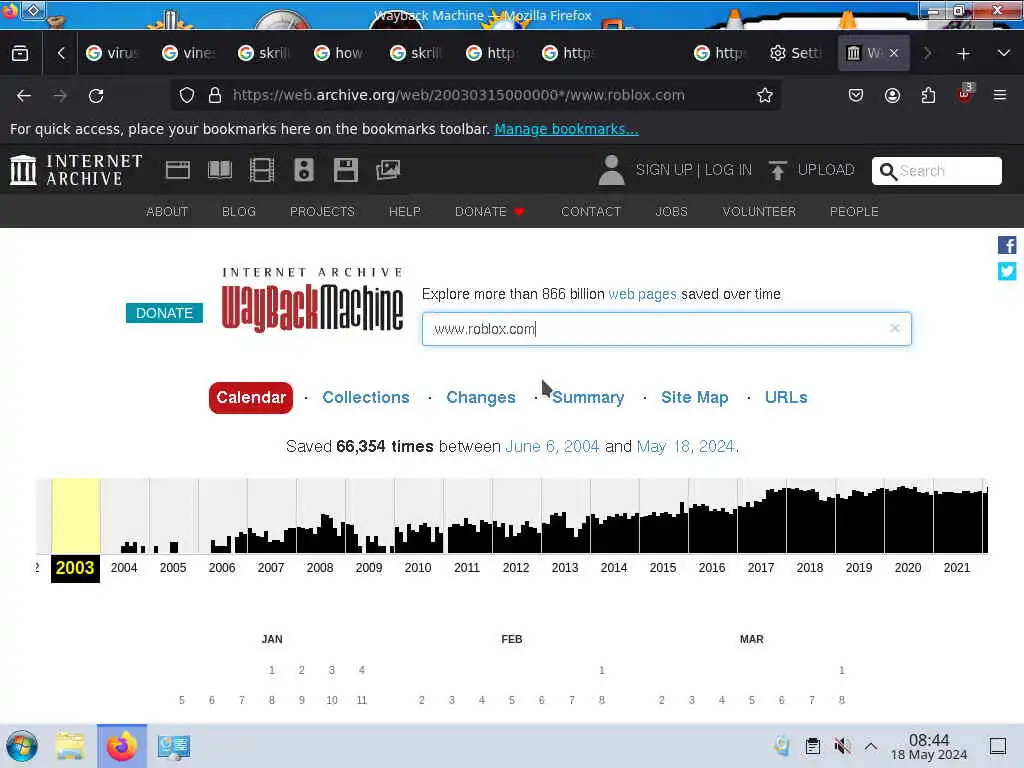
Task: Select year 2017 on the timeline
Action: [x=761, y=568]
